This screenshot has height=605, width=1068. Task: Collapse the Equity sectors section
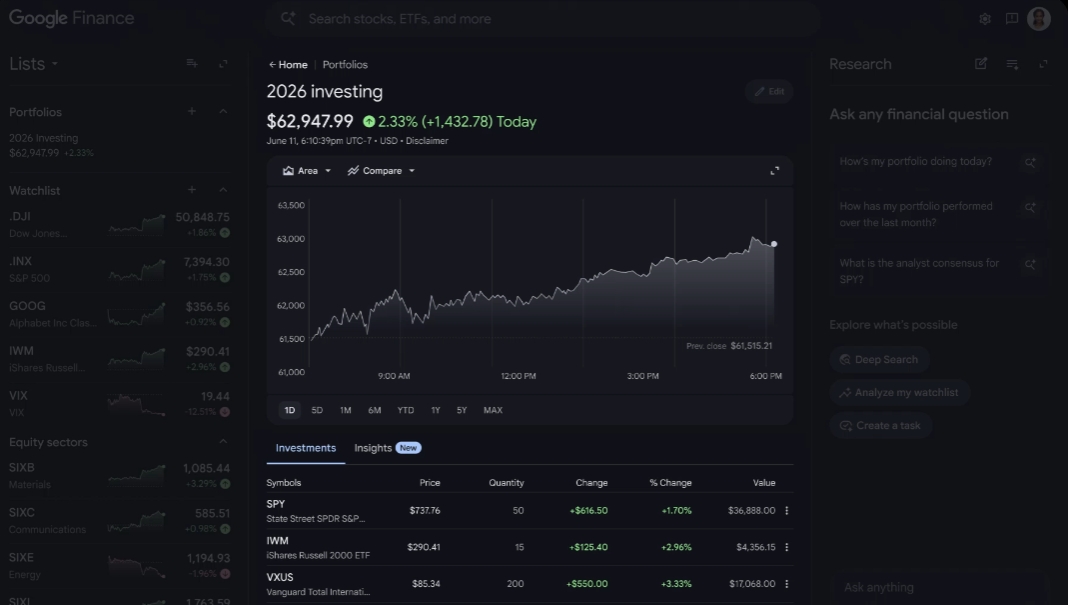[x=223, y=441]
